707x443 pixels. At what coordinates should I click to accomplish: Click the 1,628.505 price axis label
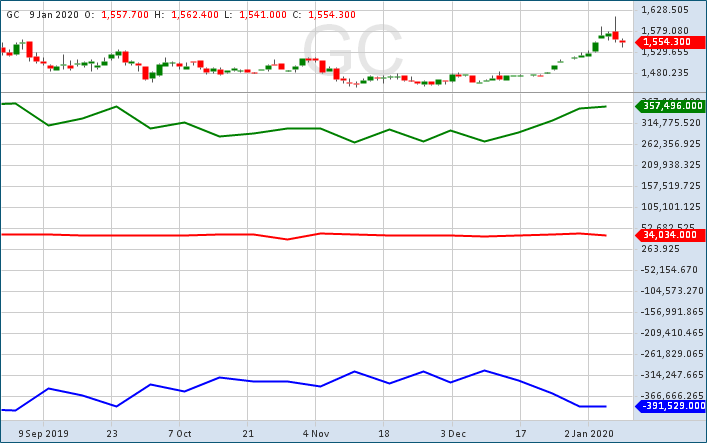(665, 10)
